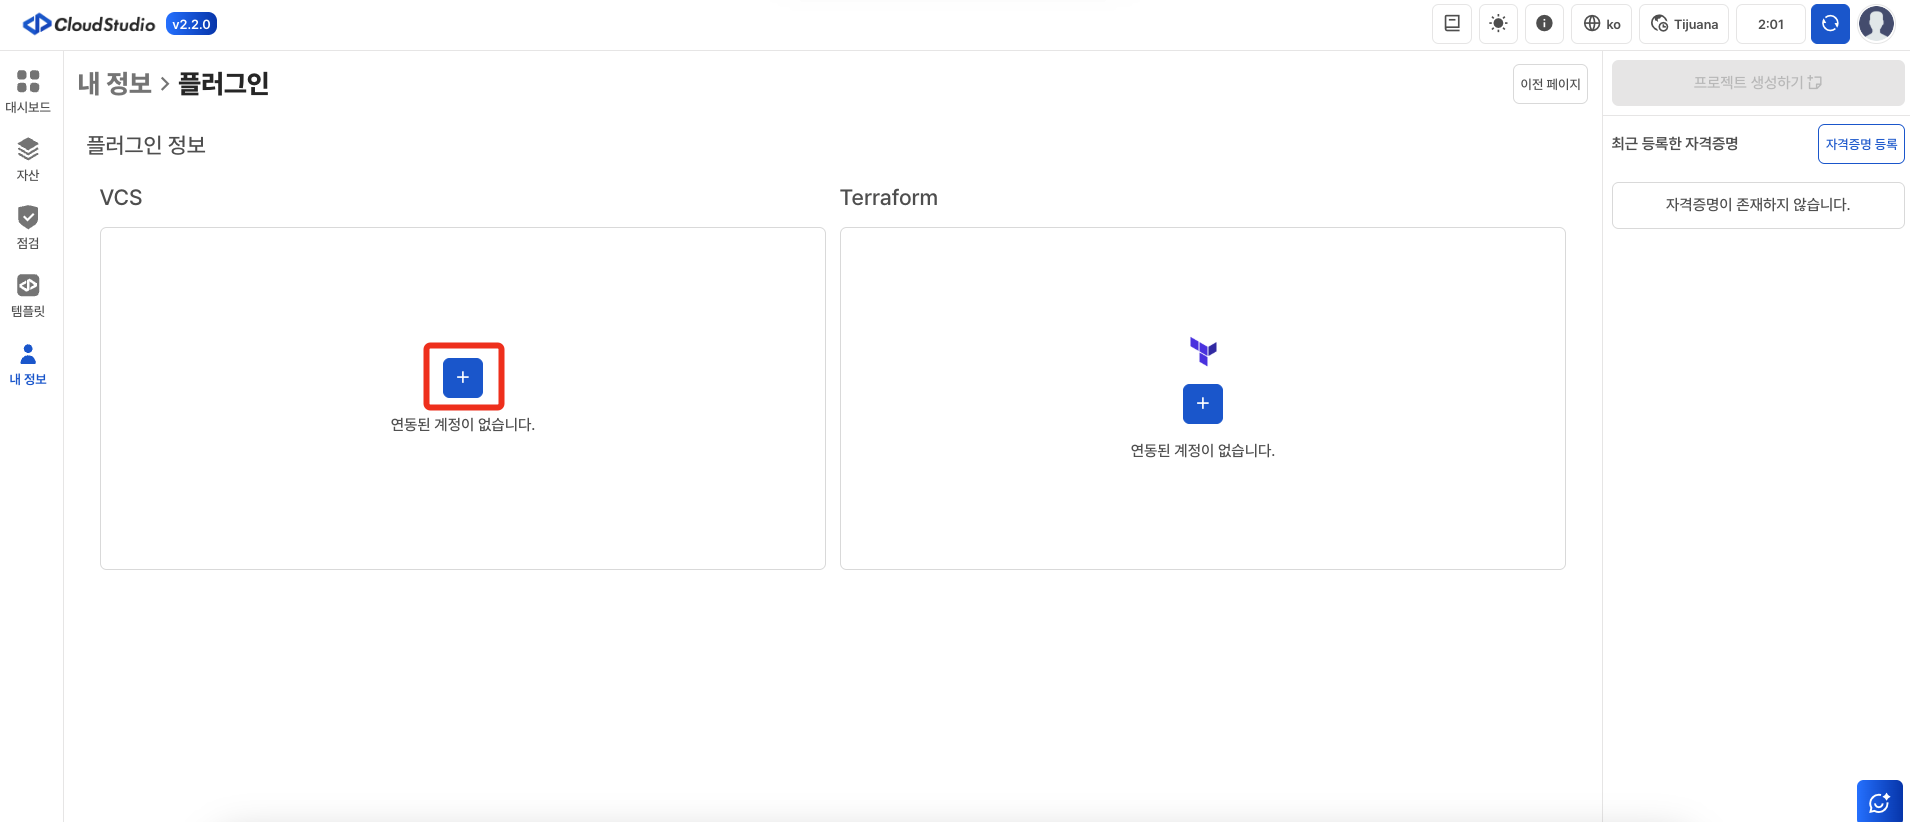Open the ko language dropdown
The height and width of the screenshot is (822, 1910).
[x=1602, y=24]
